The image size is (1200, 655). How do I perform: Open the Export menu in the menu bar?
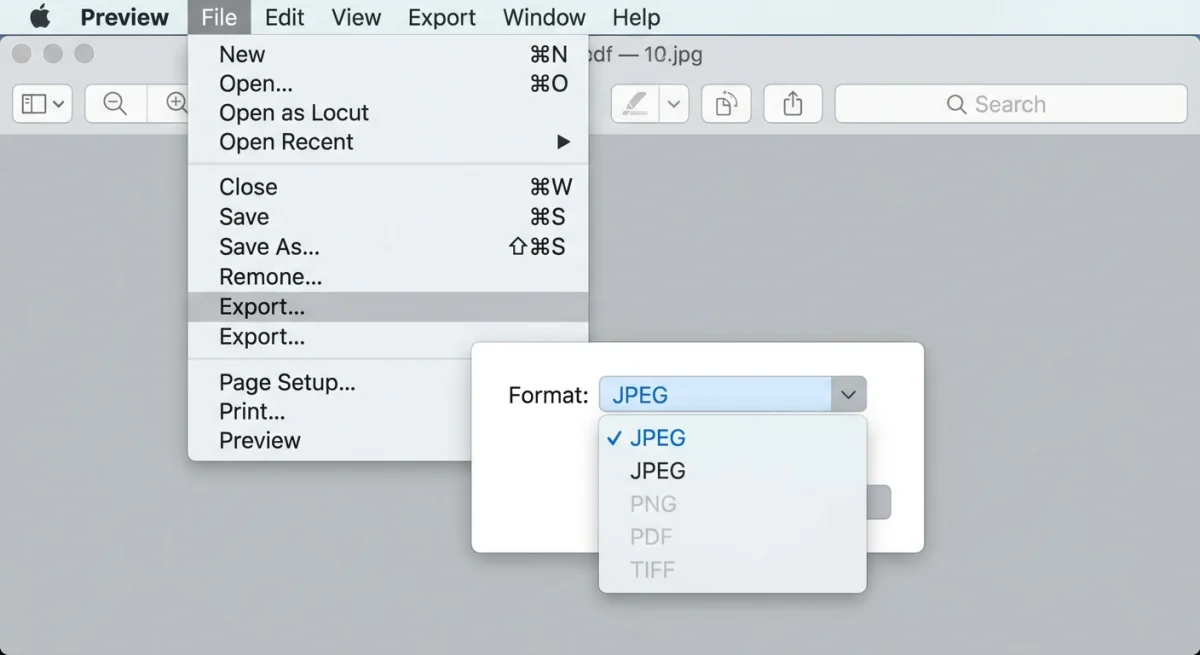coord(442,17)
